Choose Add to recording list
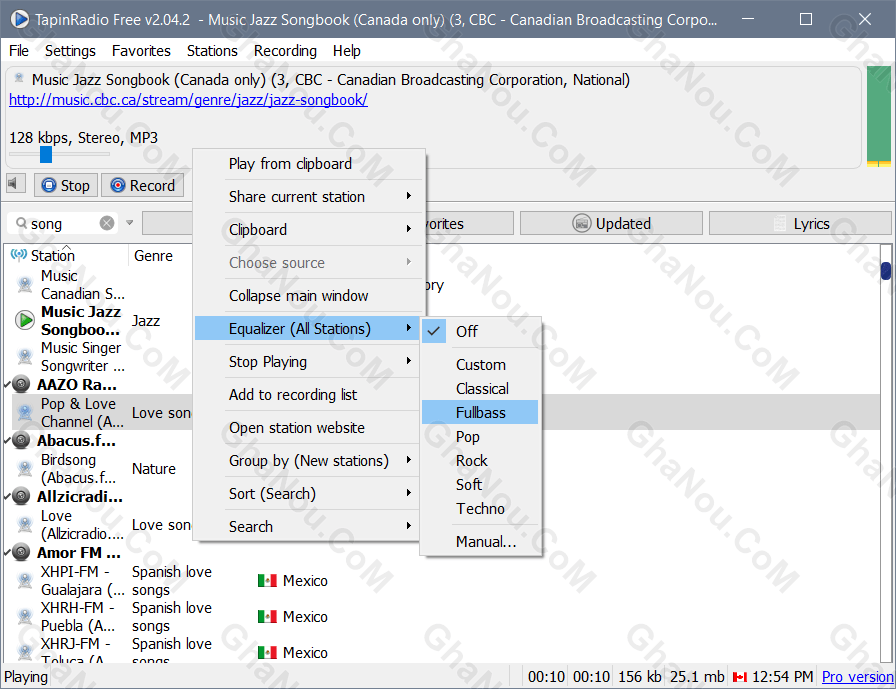This screenshot has height=689, width=896. tap(309, 395)
